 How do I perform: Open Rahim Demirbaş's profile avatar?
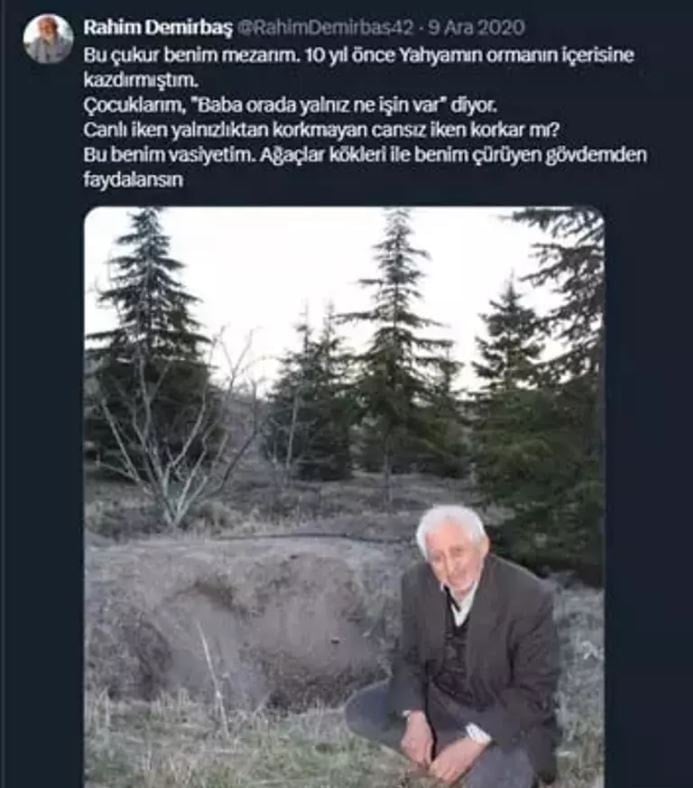(49, 39)
